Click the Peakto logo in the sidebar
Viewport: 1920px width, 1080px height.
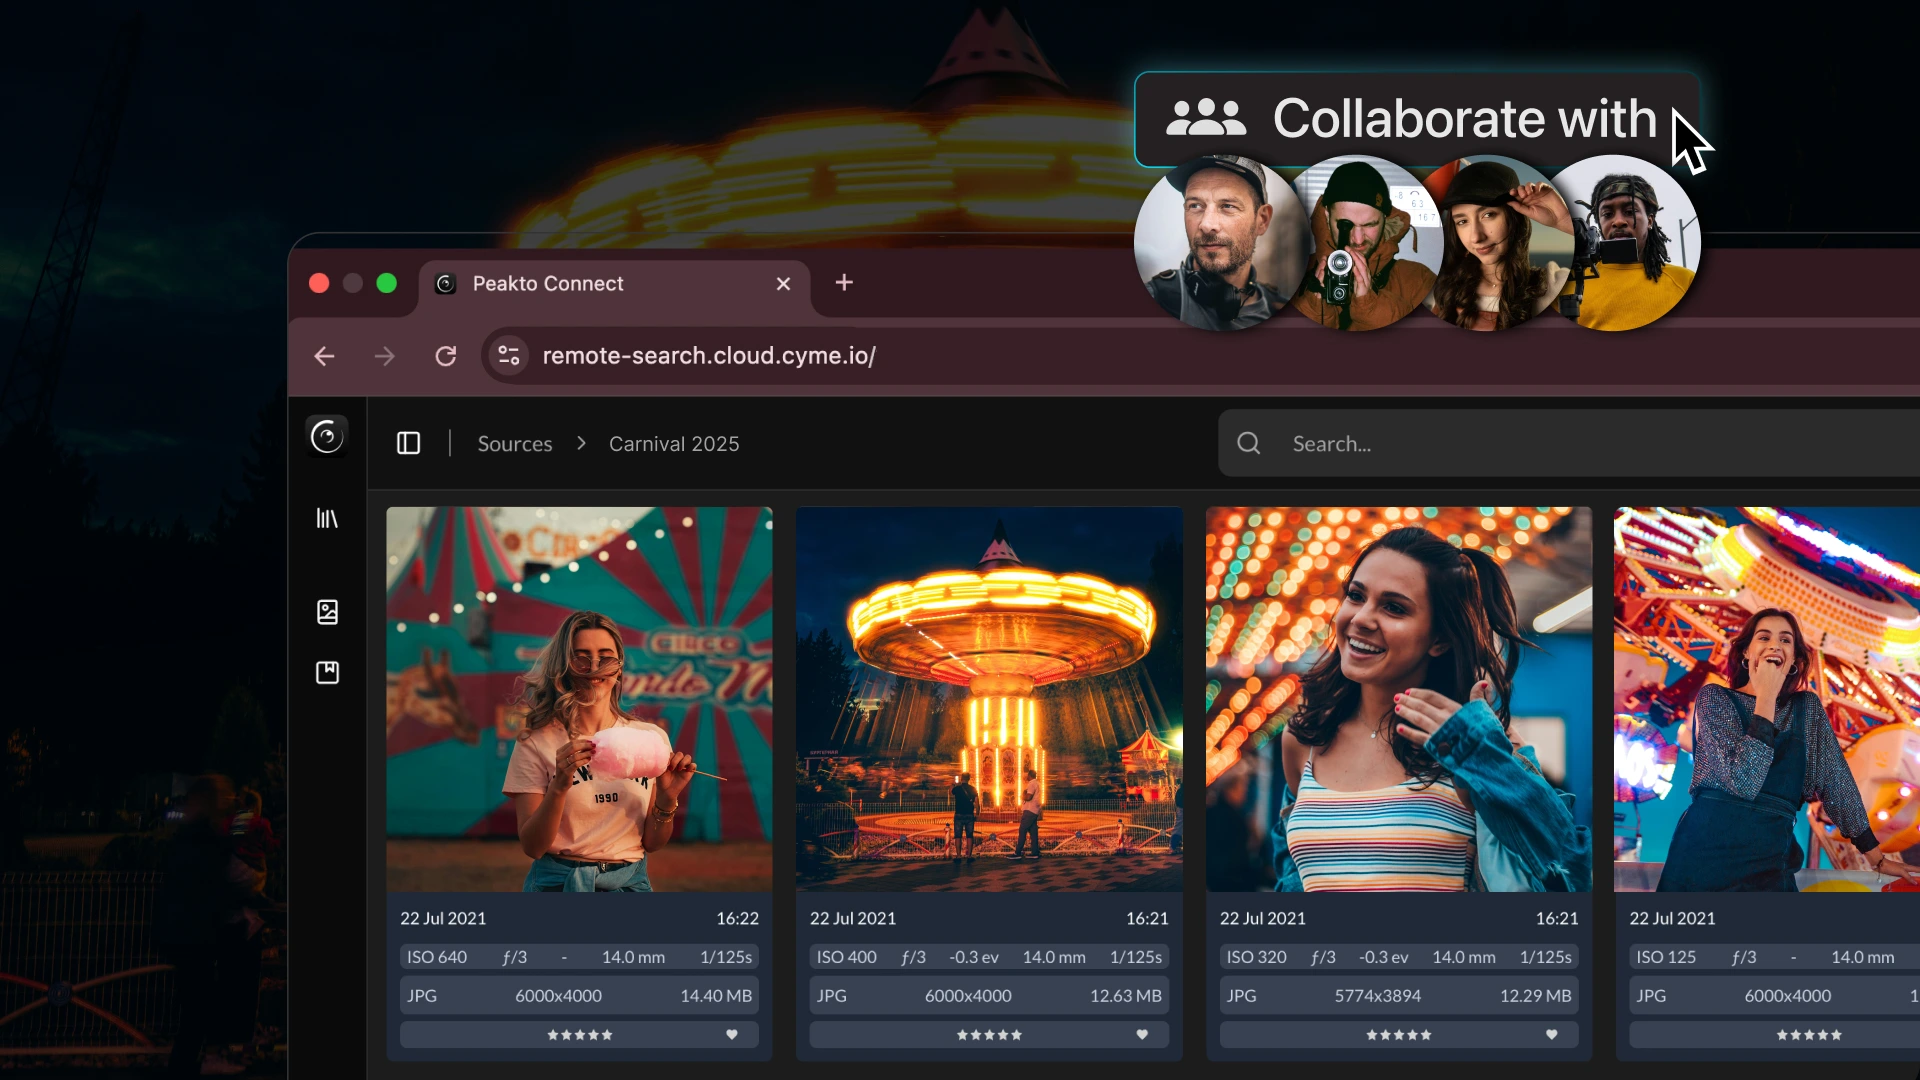pyautogui.click(x=327, y=436)
